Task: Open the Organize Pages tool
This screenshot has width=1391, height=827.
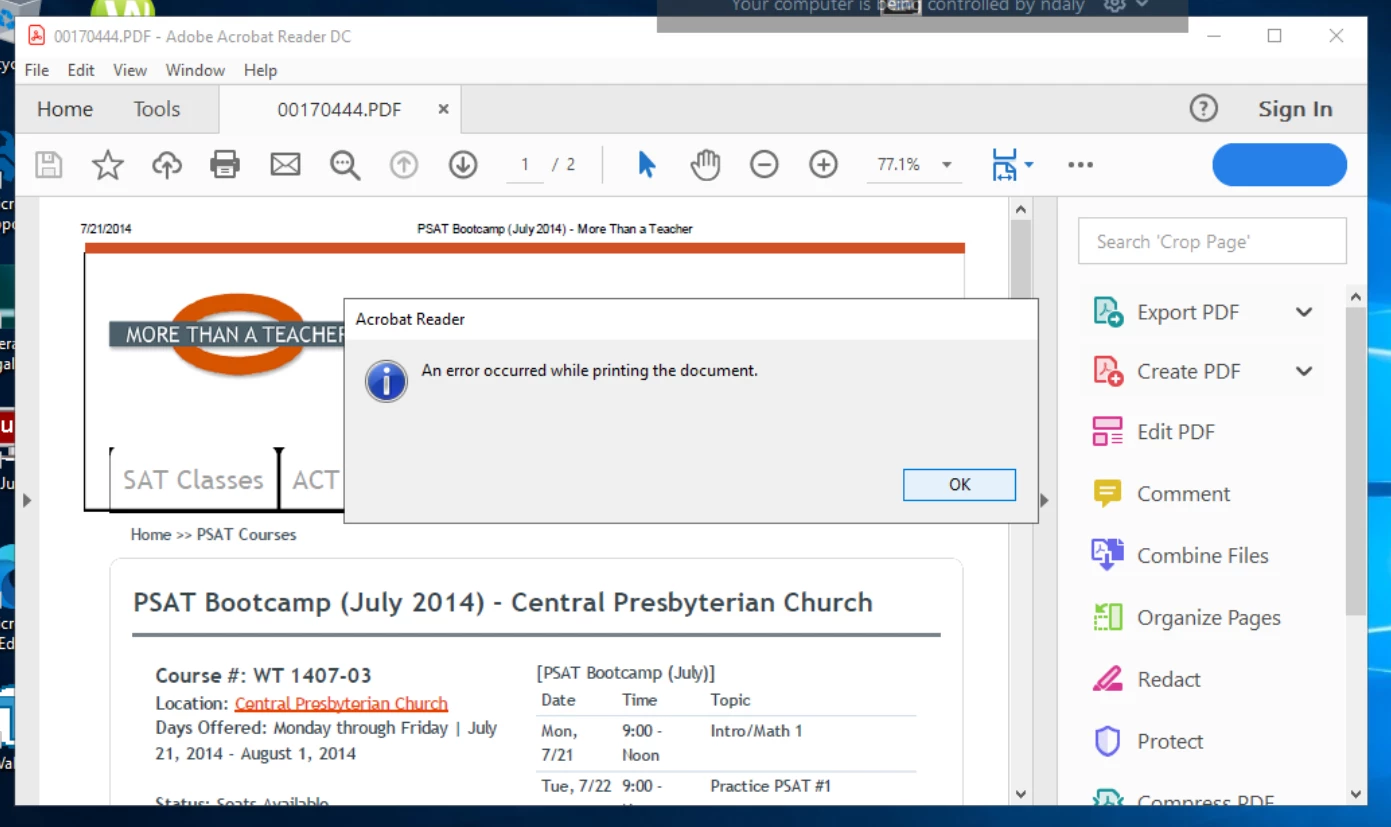Action: [x=1186, y=618]
